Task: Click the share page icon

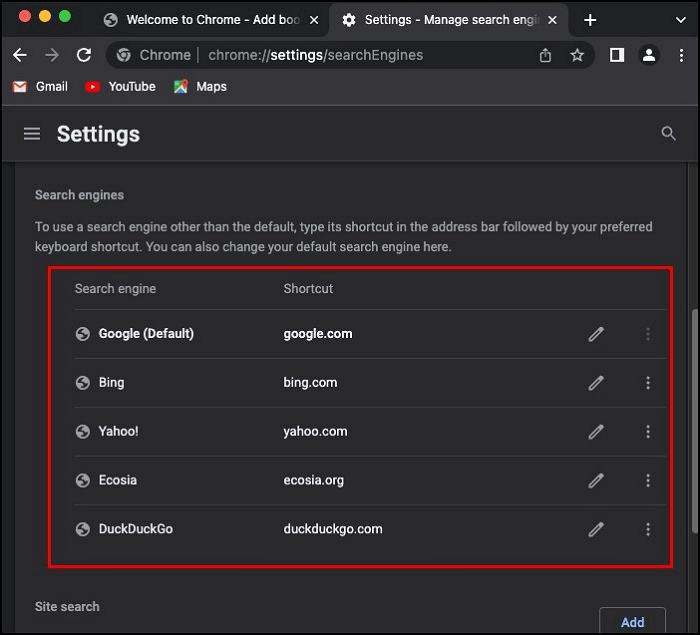Action: tap(545, 56)
